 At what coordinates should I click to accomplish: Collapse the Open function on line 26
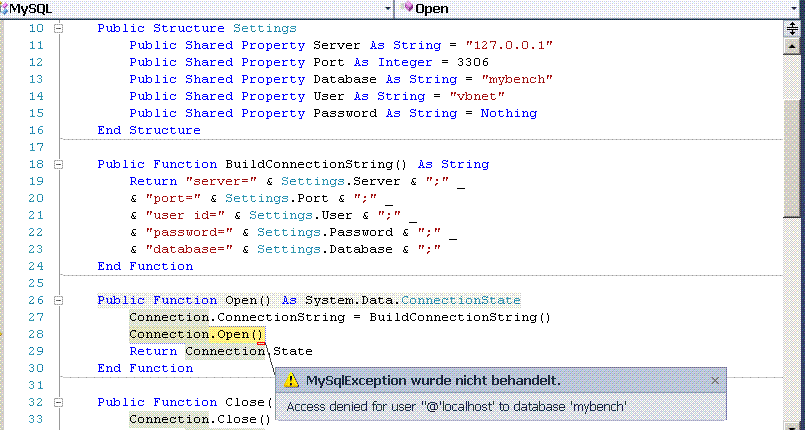(x=59, y=300)
